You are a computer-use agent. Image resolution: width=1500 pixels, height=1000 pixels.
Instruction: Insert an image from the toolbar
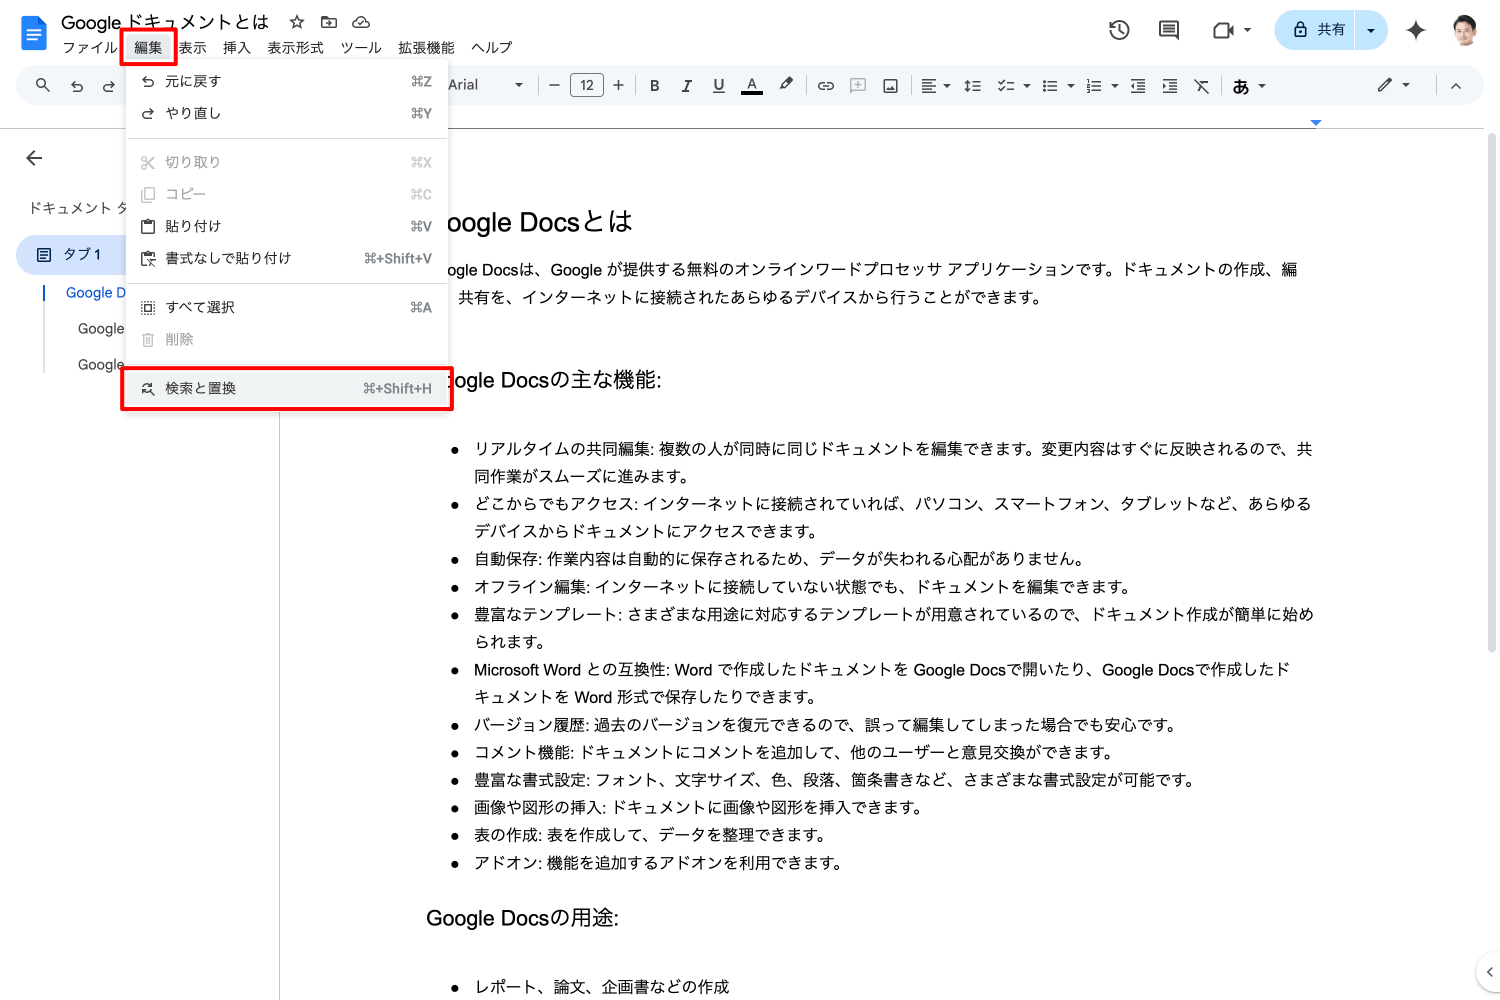pos(890,86)
